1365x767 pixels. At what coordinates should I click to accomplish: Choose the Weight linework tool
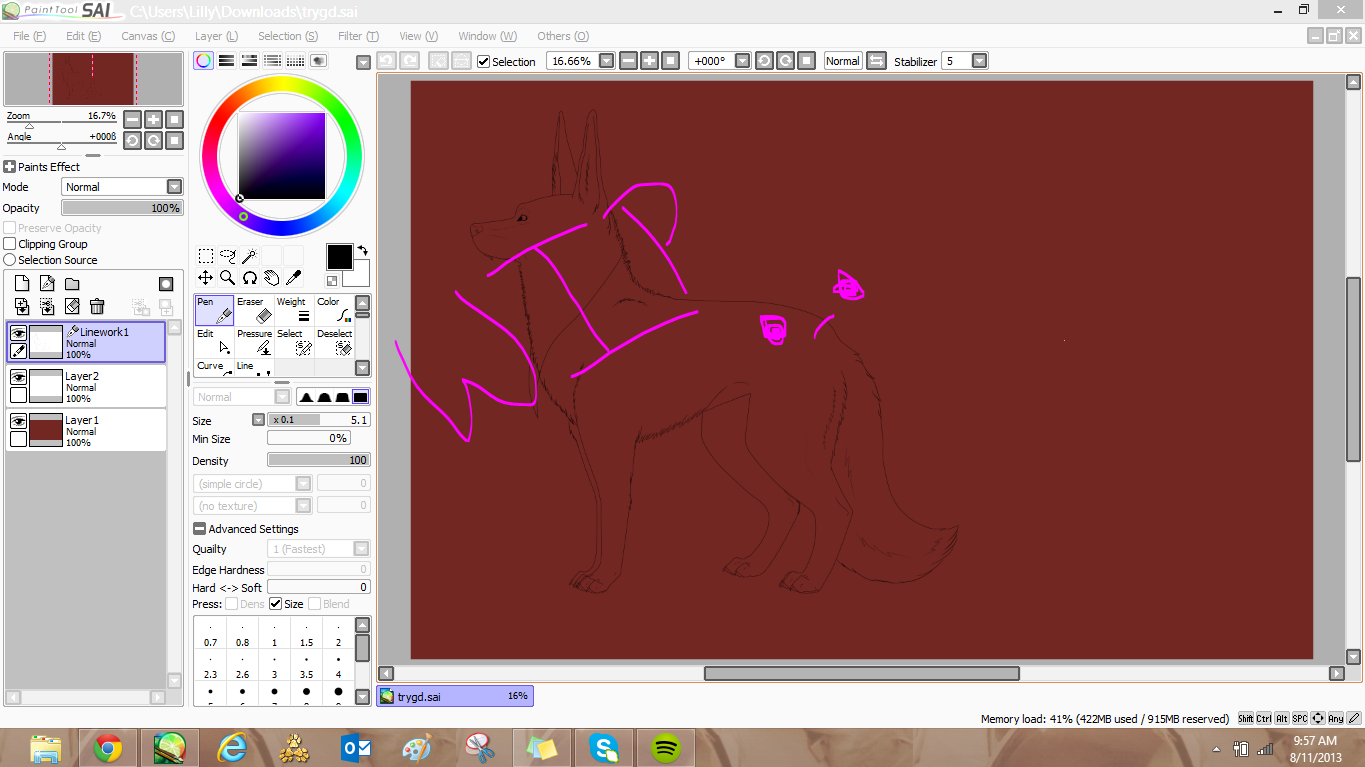[294, 310]
